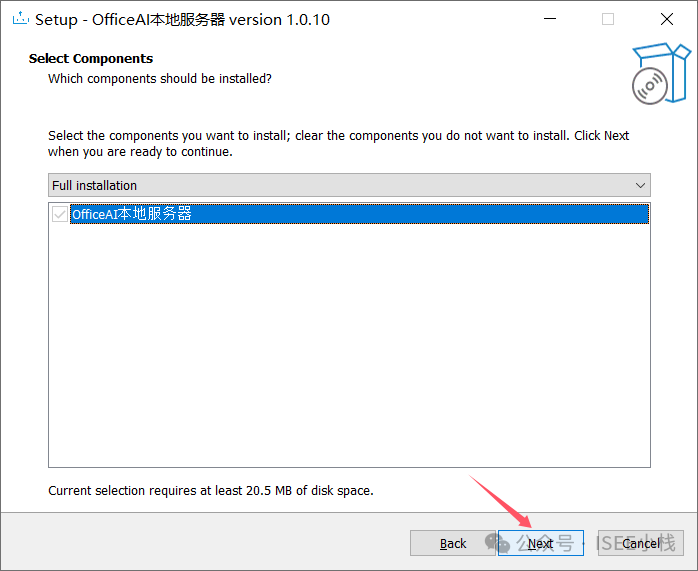This screenshot has width=698, height=571.
Task: Click 'Which components should be installed?' text
Action: coord(160,79)
